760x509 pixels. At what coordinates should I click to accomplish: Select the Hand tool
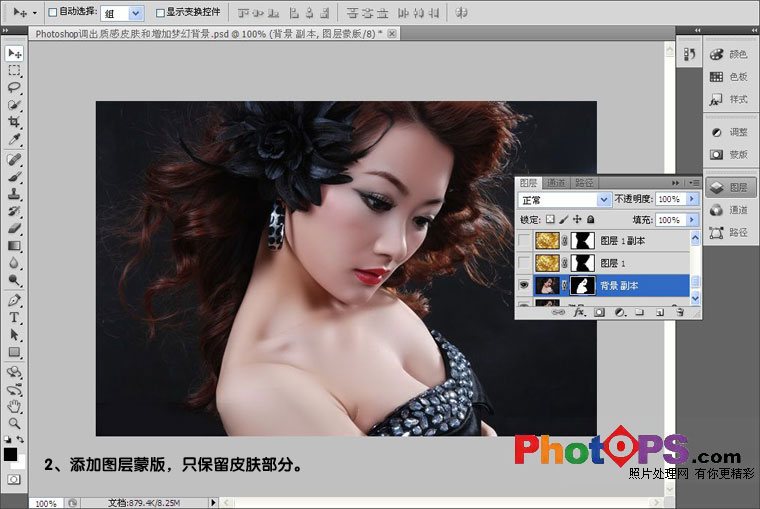tap(15, 406)
